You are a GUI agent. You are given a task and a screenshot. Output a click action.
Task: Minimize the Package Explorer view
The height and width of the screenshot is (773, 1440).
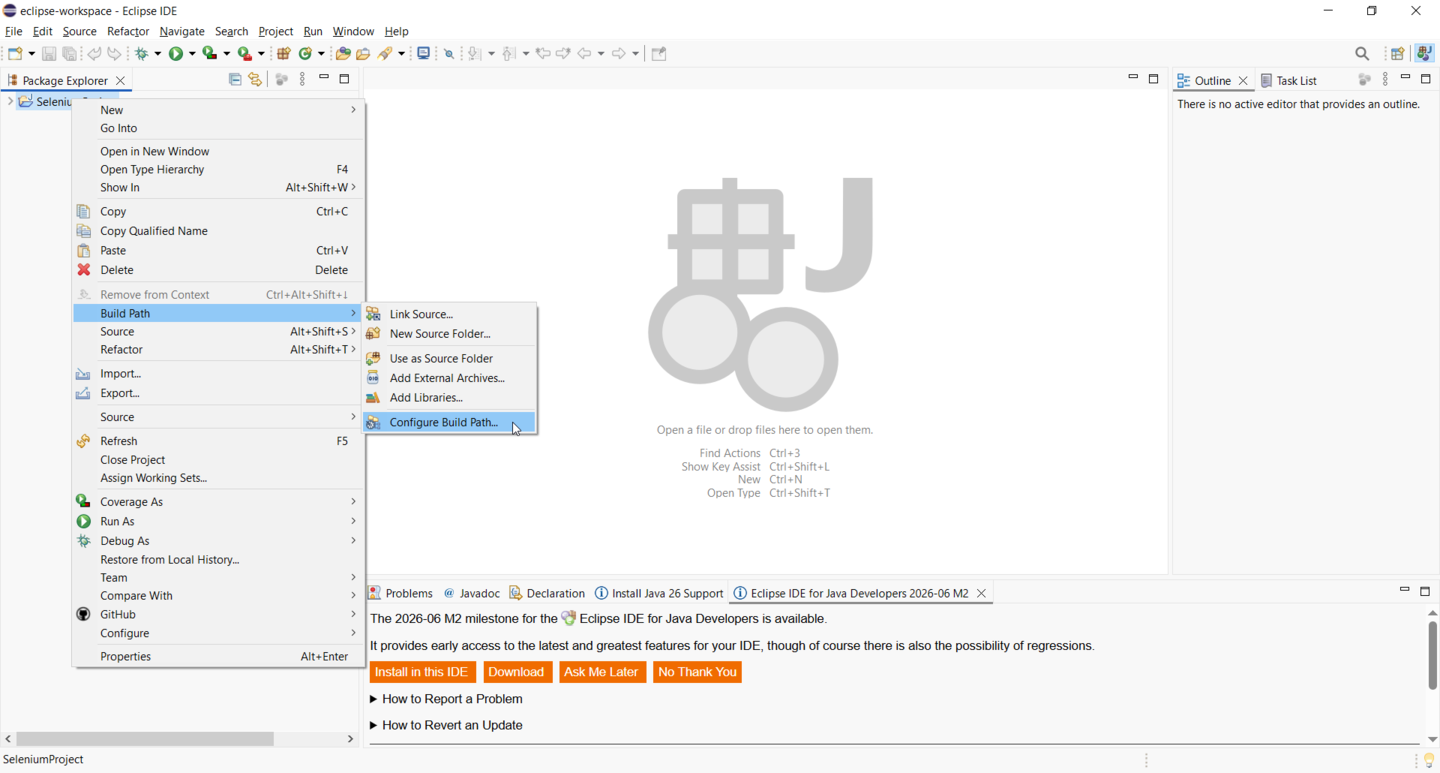tap(324, 77)
